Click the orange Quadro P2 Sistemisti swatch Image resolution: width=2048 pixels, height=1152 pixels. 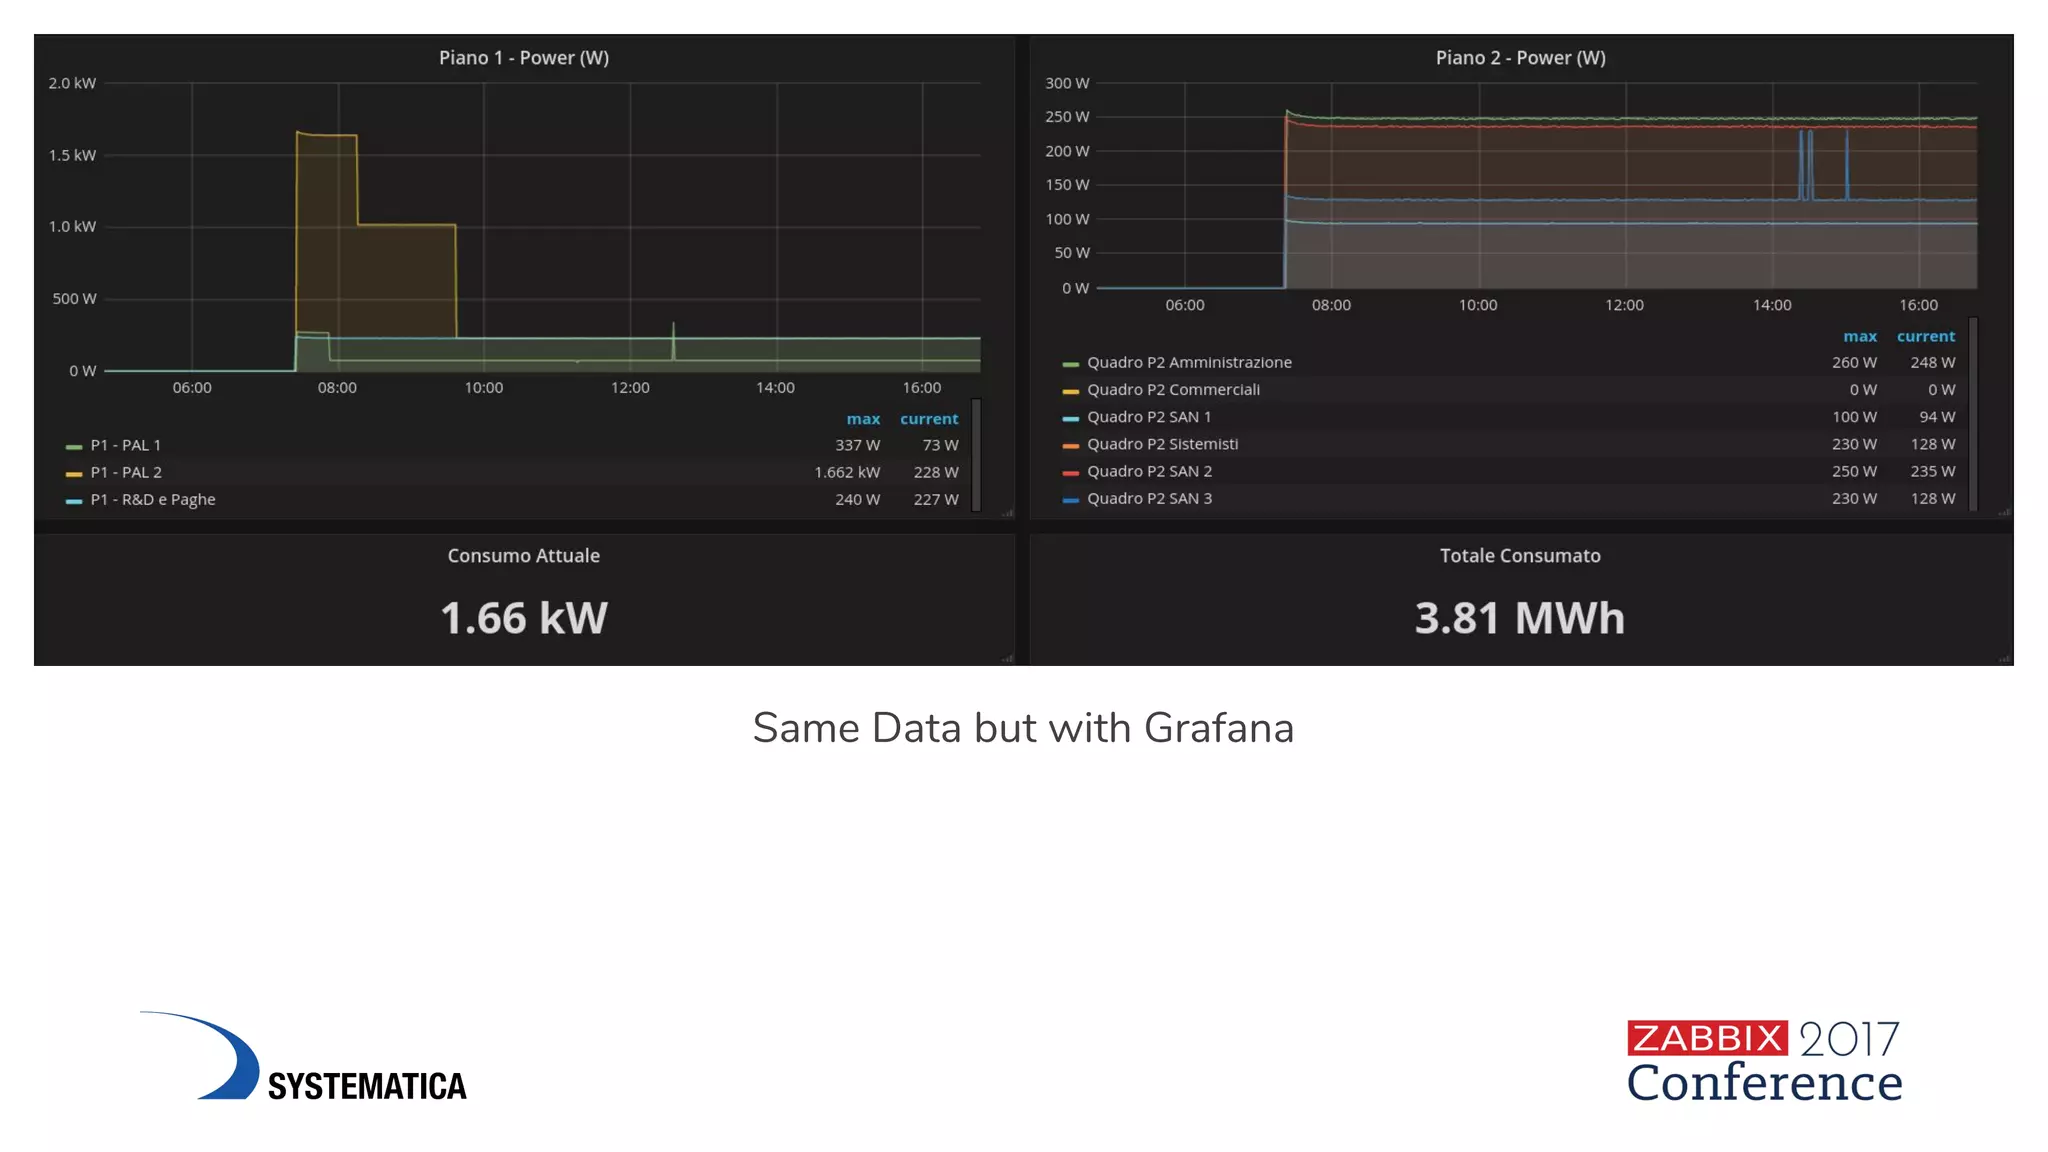pos(1070,445)
